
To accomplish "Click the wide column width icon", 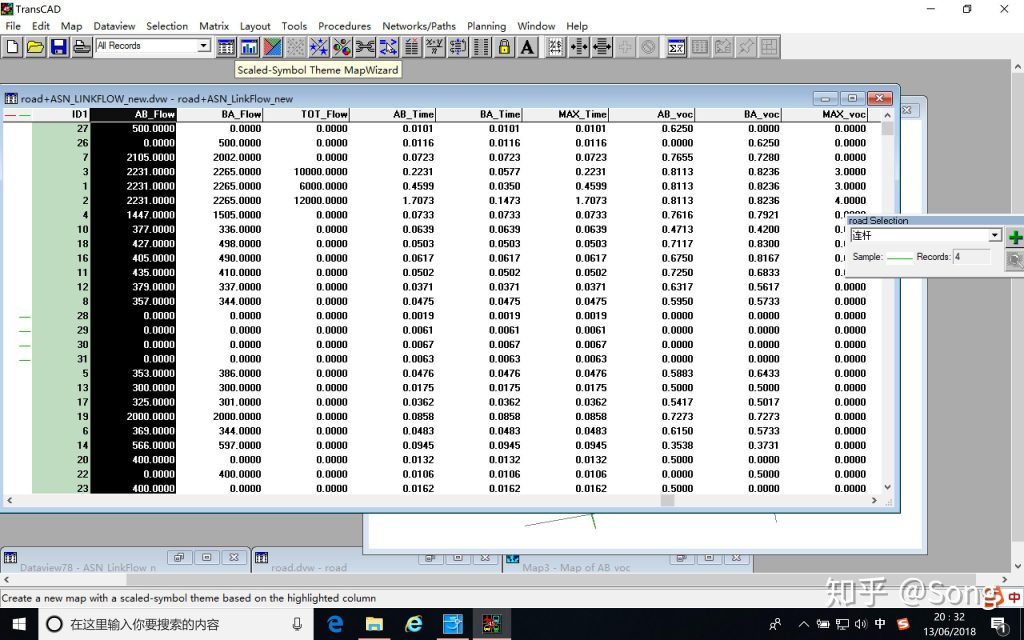I will (x=601, y=47).
